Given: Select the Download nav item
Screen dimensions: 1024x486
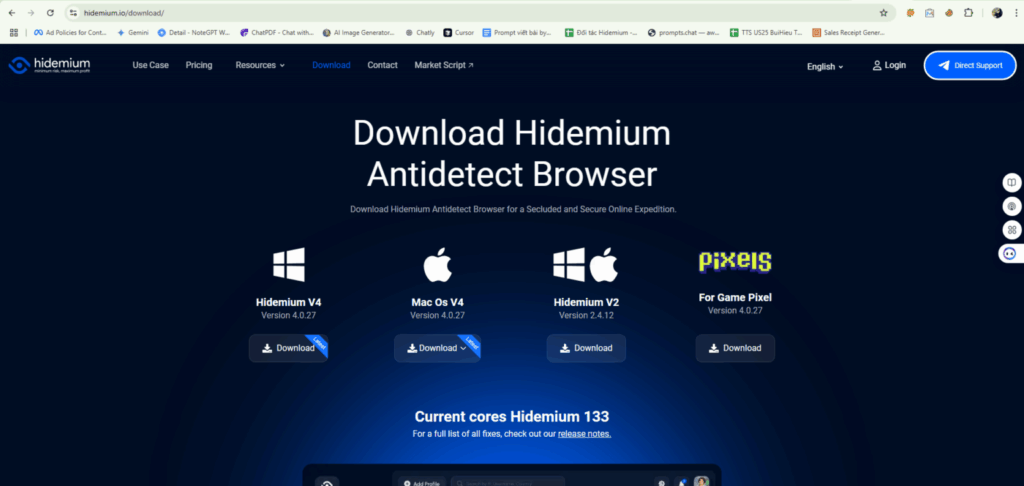Looking at the screenshot, I should [x=331, y=65].
